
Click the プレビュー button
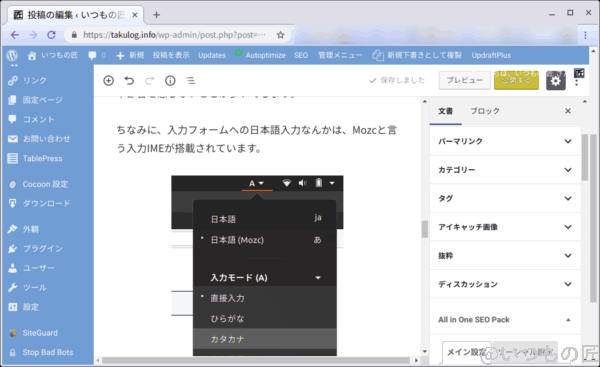pyautogui.click(x=465, y=80)
